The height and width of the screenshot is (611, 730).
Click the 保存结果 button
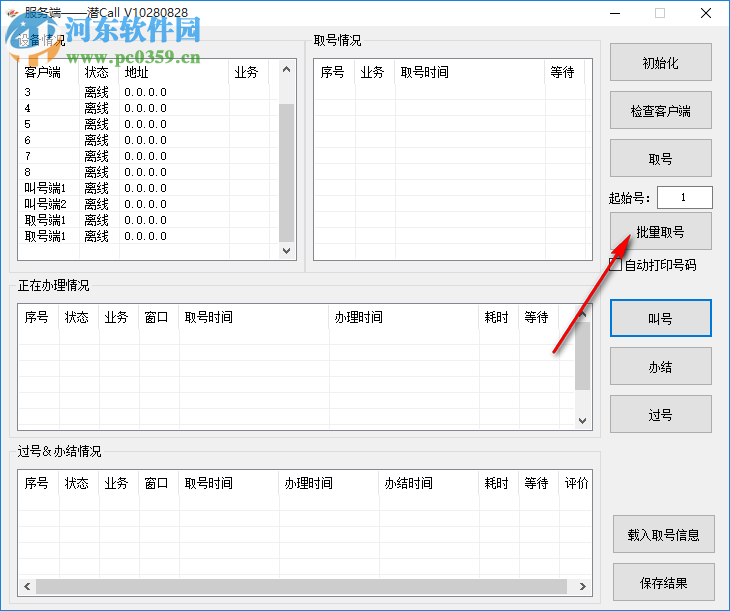pos(663,583)
